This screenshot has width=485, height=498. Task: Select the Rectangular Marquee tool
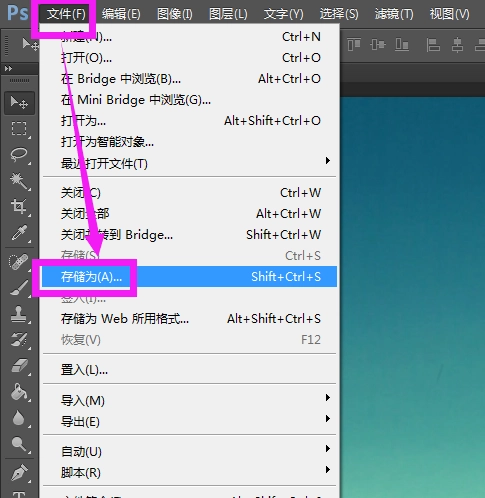(x=19, y=128)
